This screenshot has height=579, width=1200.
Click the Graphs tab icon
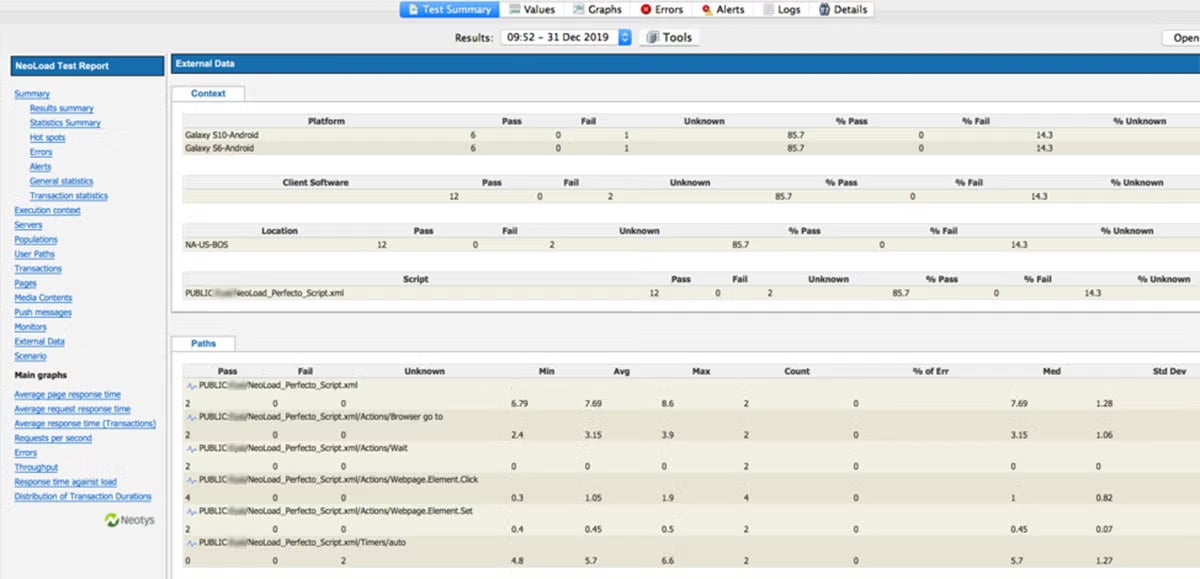[x=579, y=9]
